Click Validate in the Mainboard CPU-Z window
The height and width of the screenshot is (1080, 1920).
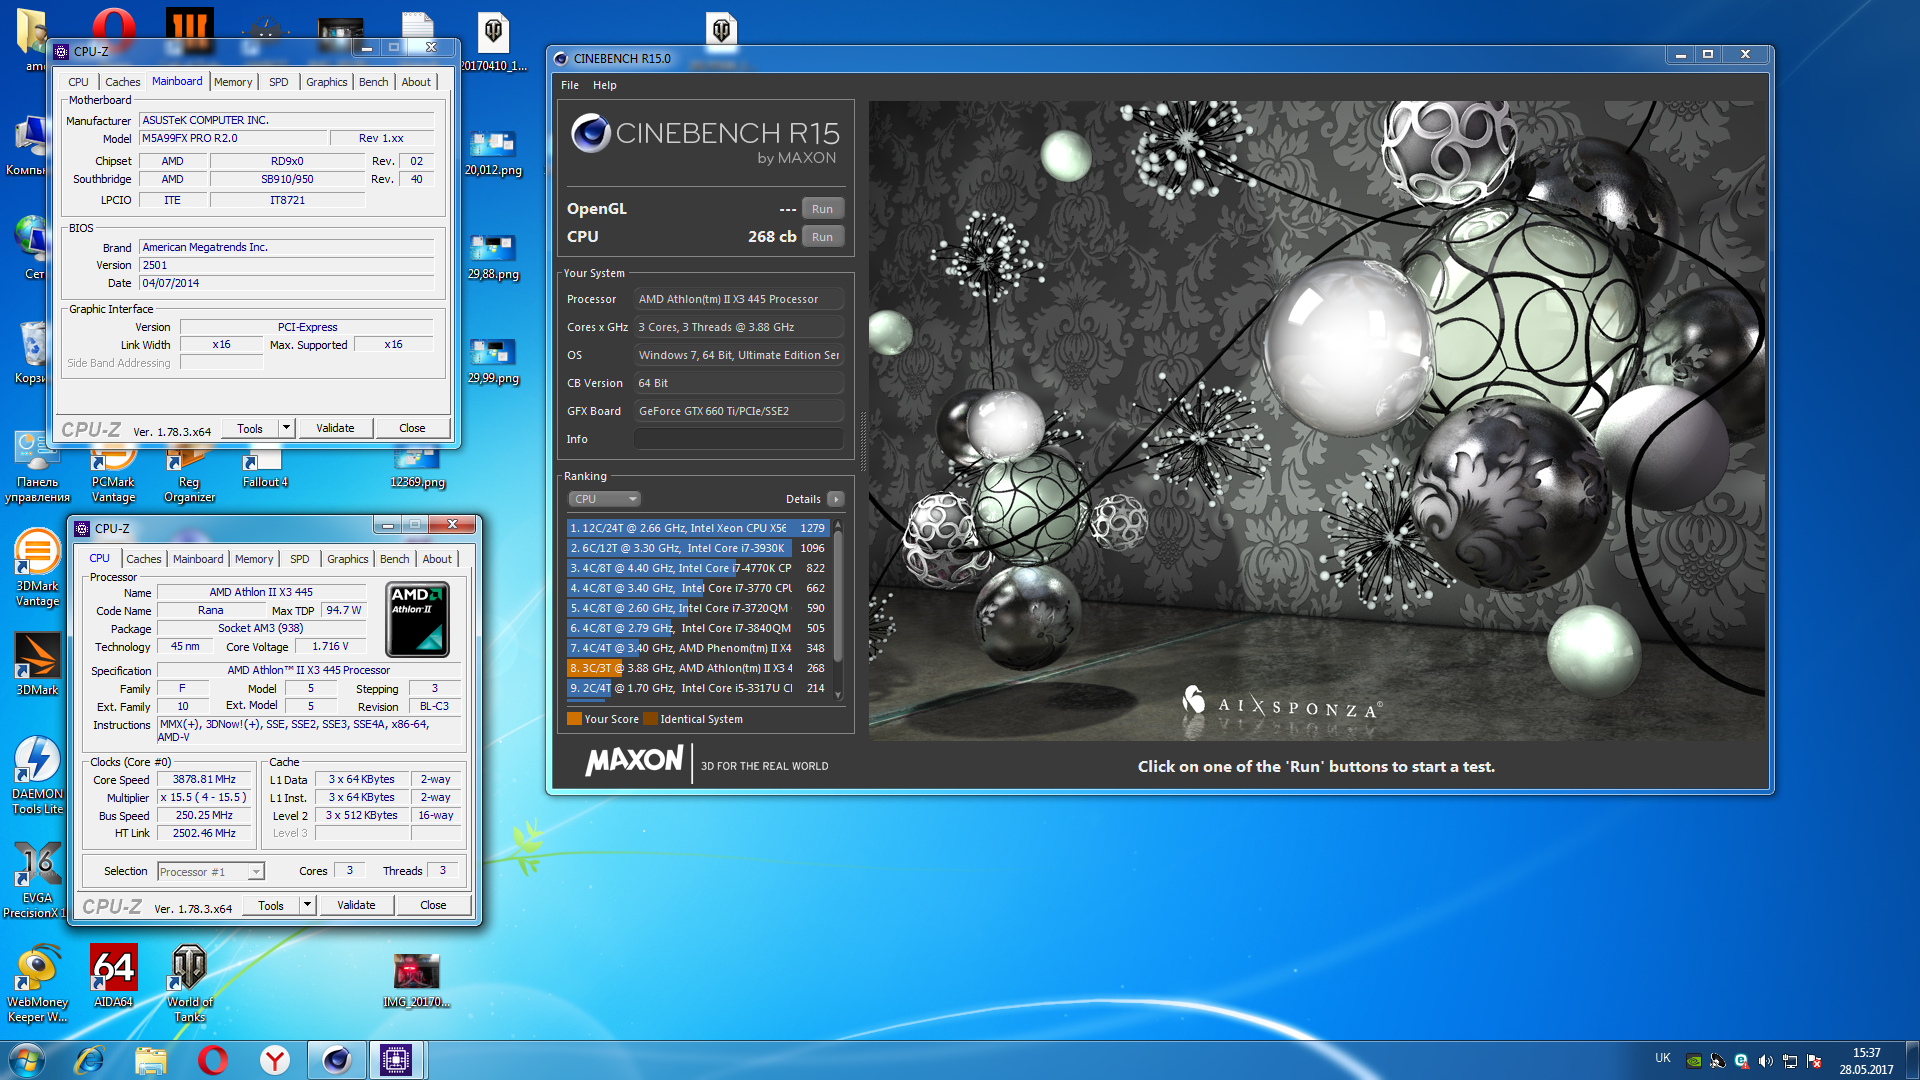coord(335,428)
